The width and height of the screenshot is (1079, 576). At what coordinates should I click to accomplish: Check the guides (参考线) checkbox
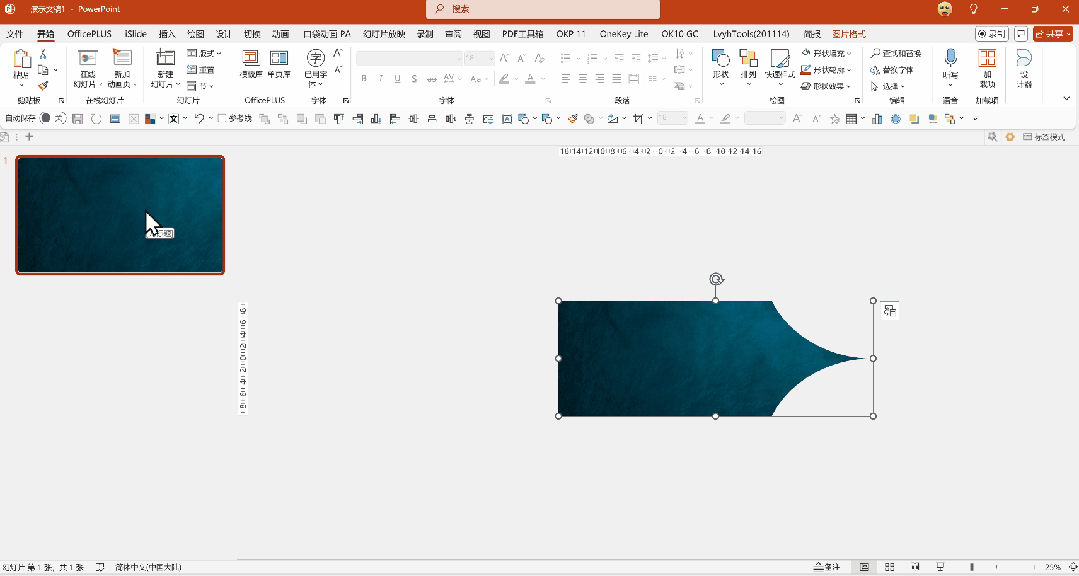tap(222, 119)
